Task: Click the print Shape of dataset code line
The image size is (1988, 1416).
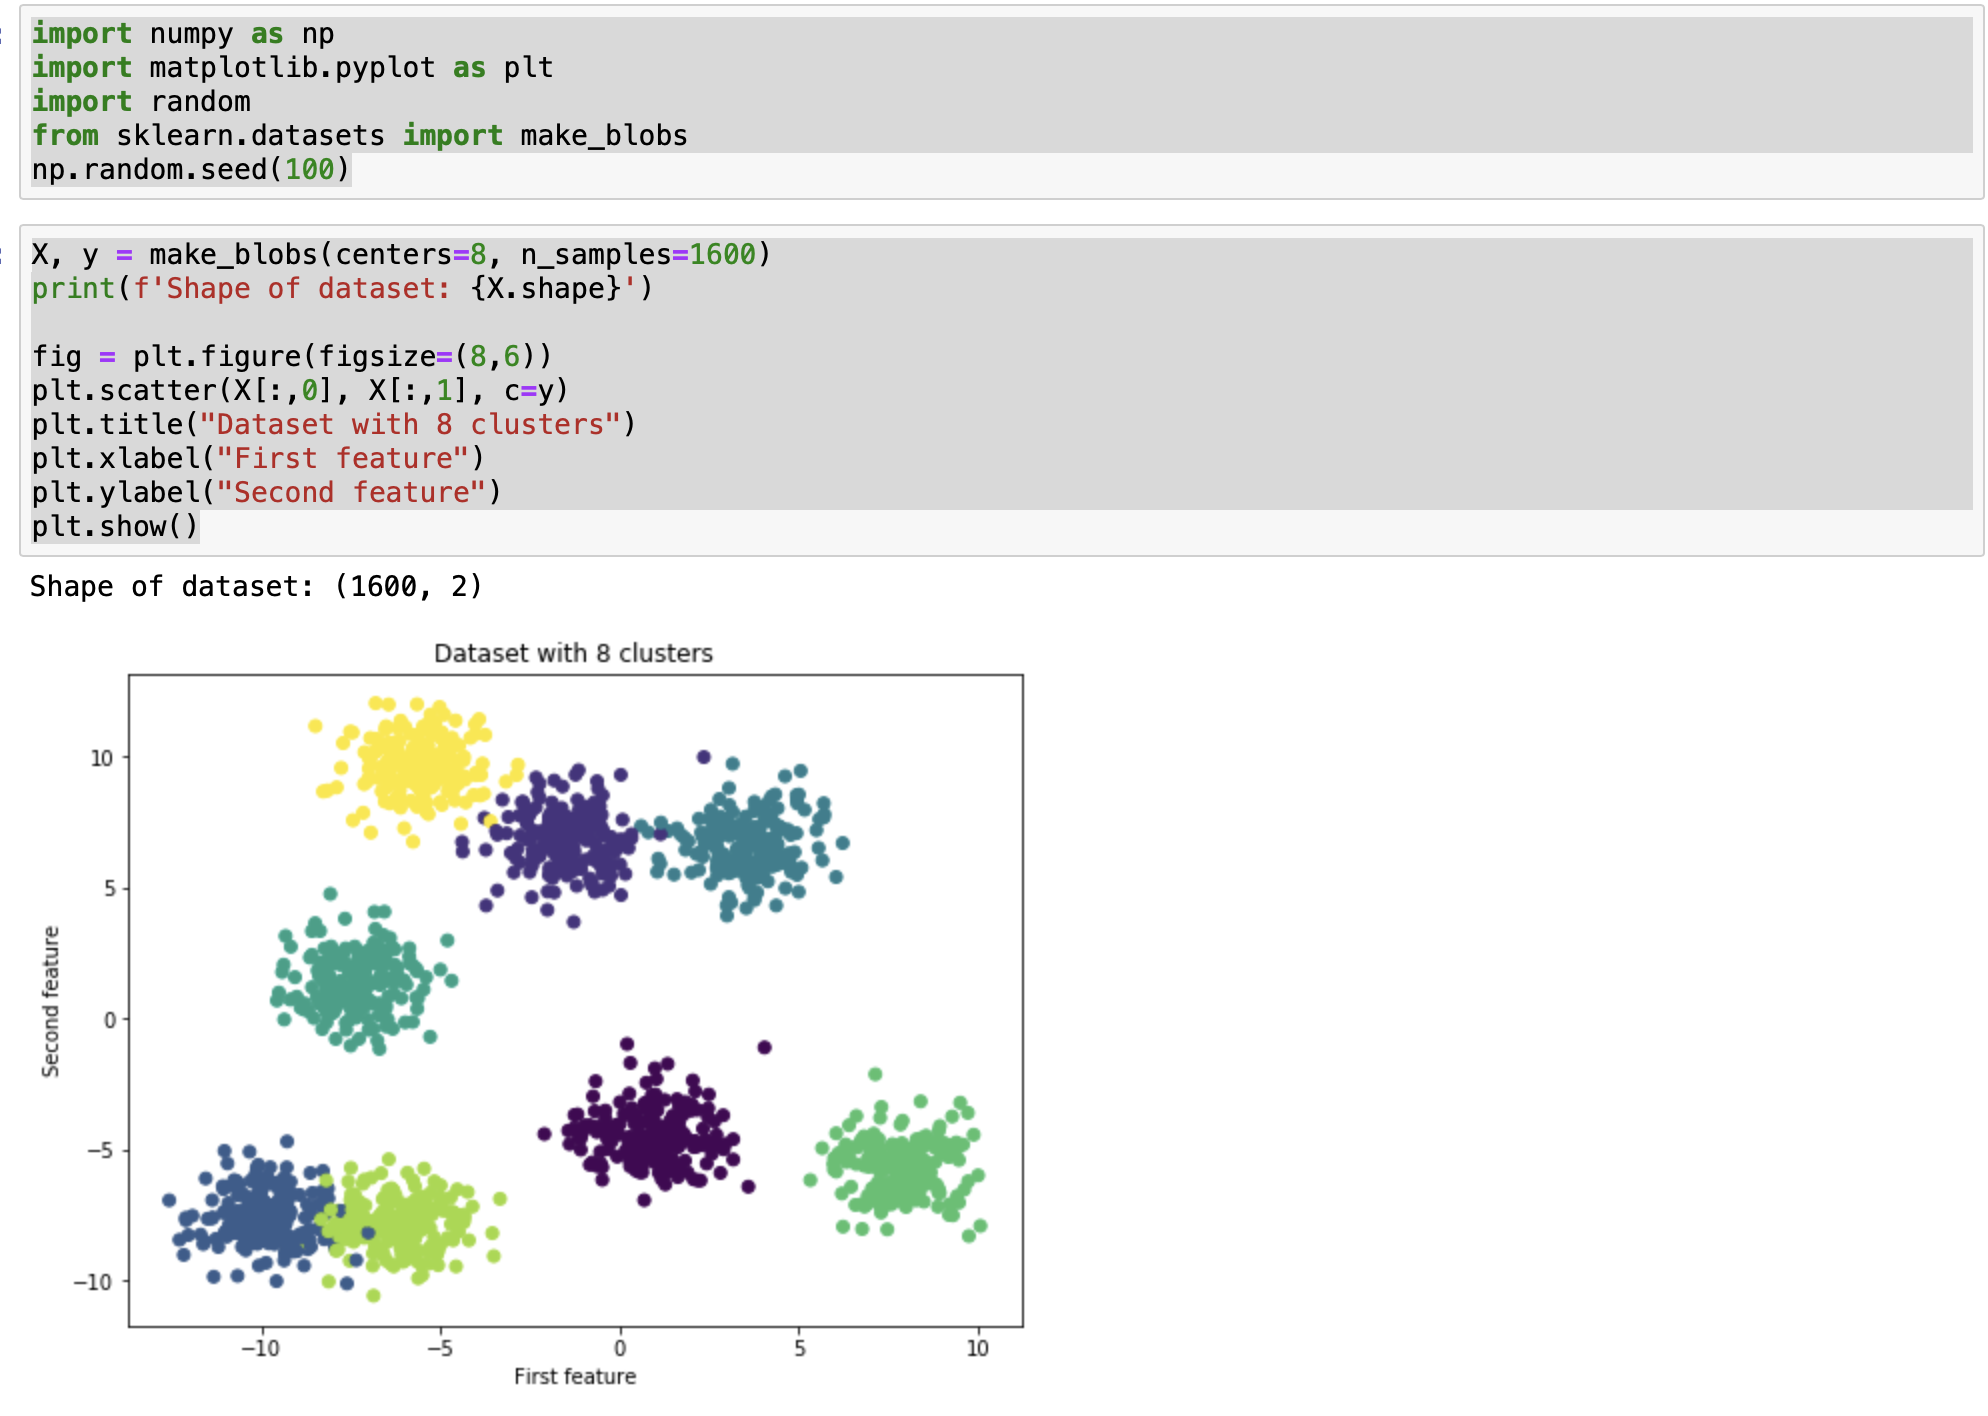Action: [x=341, y=289]
